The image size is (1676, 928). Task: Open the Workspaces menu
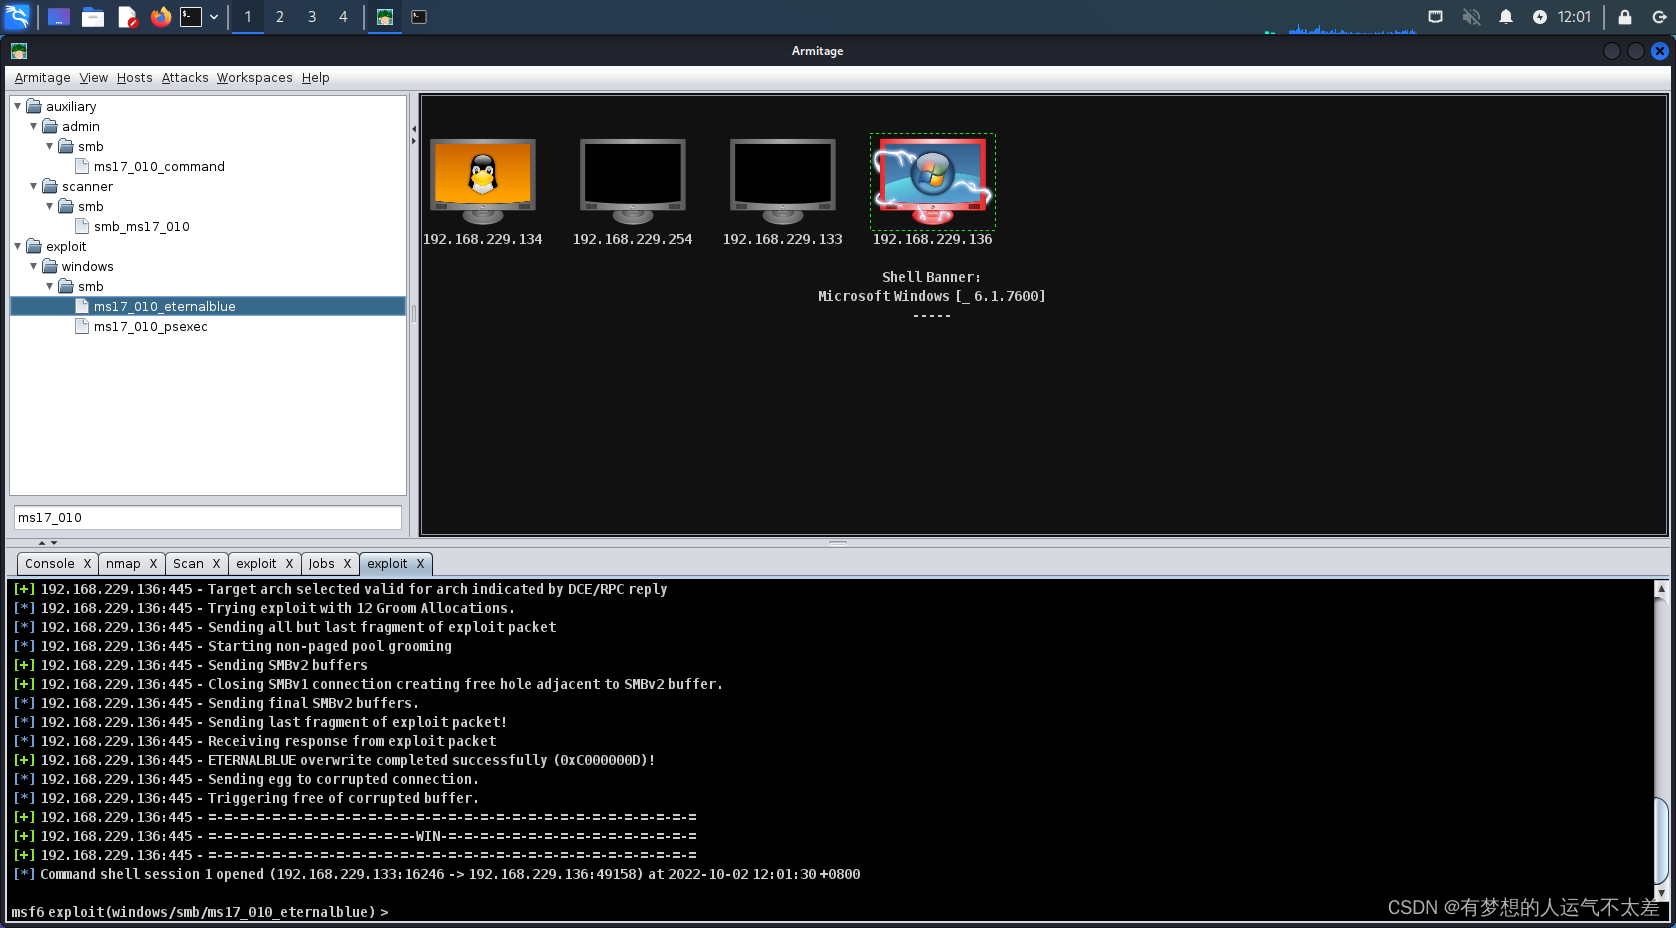tap(255, 78)
